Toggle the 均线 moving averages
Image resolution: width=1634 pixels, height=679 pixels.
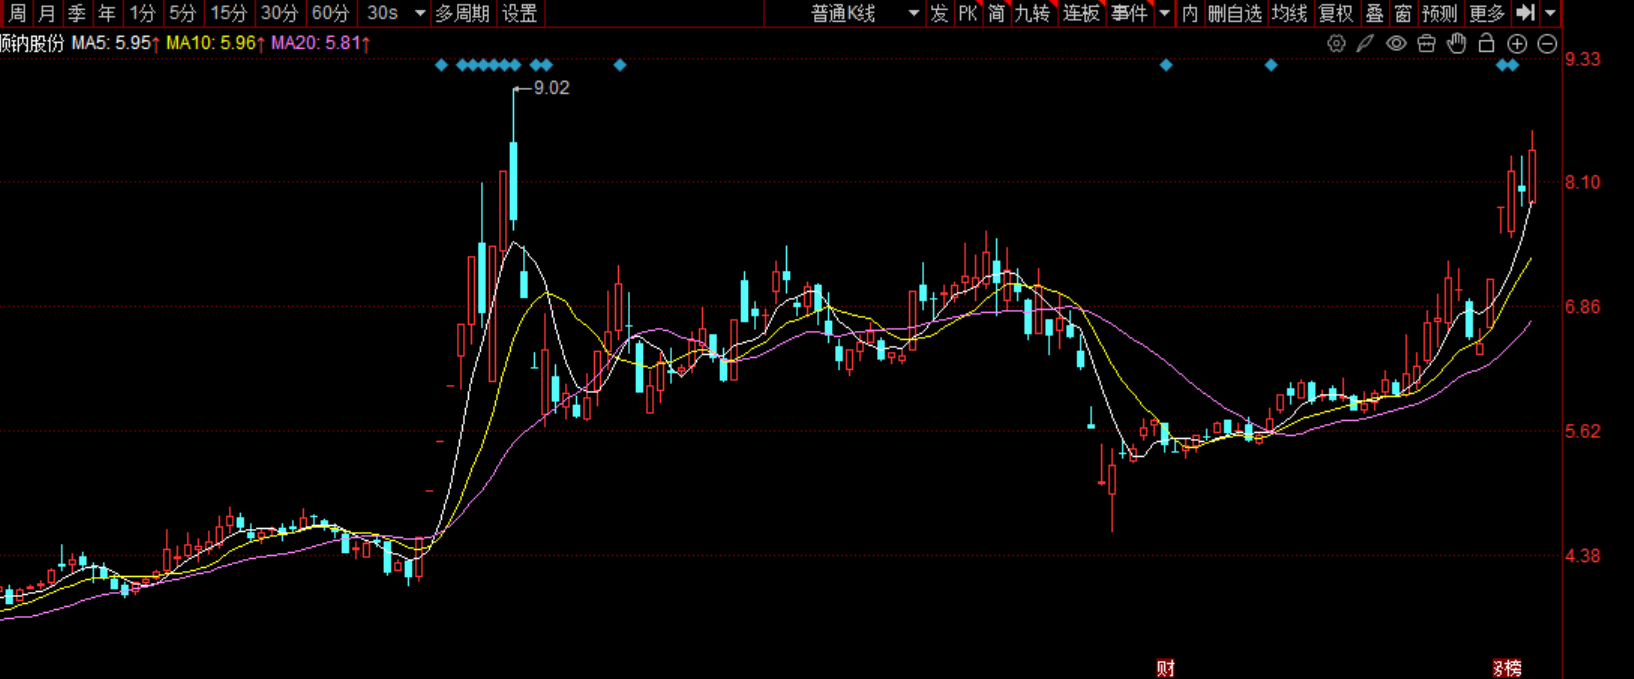pyautogui.click(x=1290, y=13)
